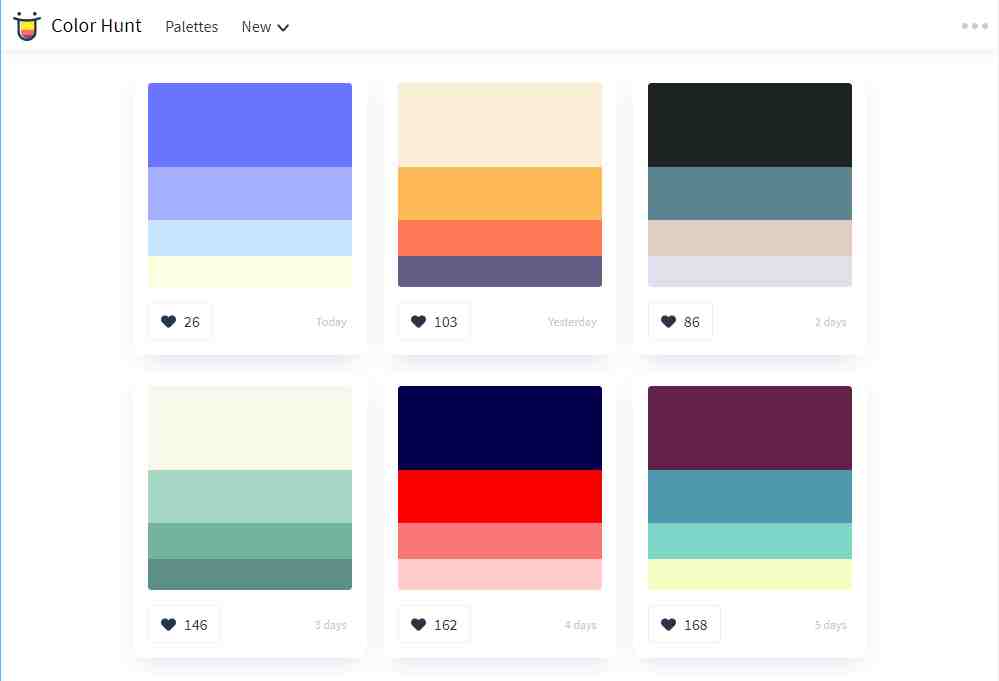Screen dimensions: 999x681
Task: Choose pale lime swatch in 168-likes palette
Action: point(750,575)
